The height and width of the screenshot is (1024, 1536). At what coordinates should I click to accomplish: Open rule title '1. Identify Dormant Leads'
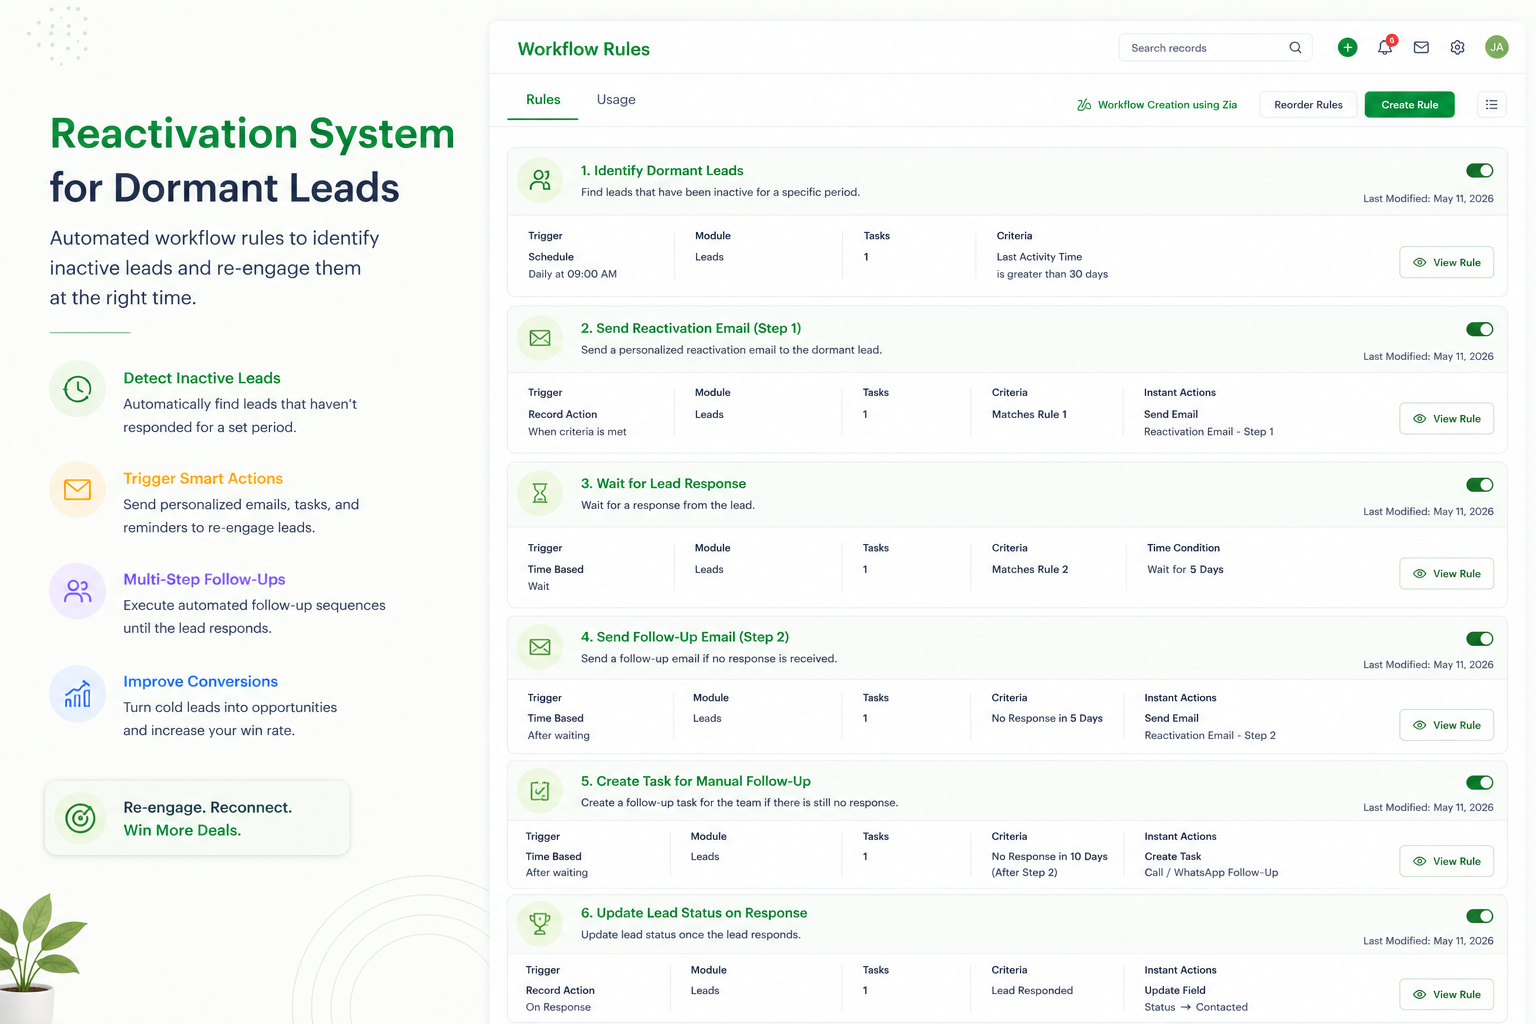click(x=662, y=171)
